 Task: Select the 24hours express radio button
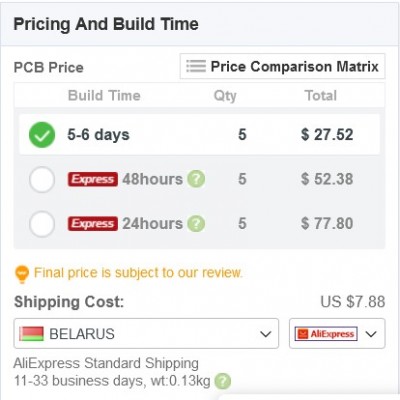(x=42, y=224)
